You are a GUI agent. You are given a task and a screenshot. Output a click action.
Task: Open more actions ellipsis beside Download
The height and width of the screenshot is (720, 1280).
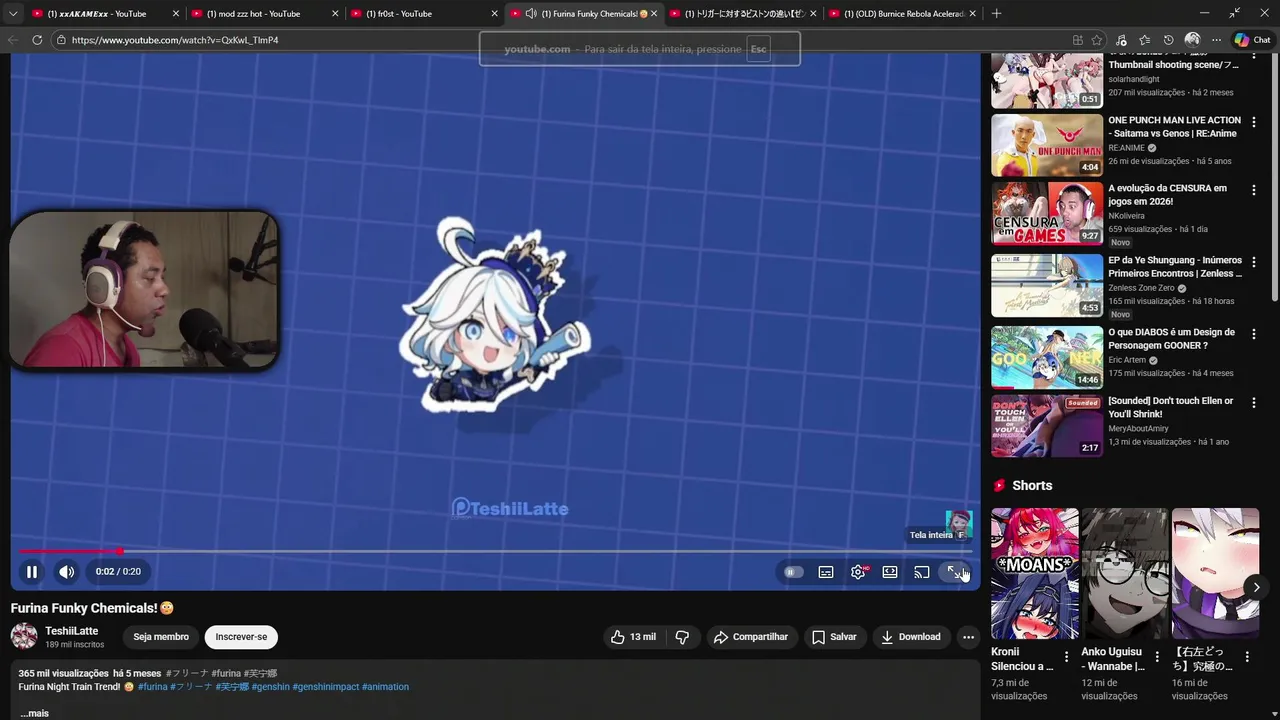968,637
